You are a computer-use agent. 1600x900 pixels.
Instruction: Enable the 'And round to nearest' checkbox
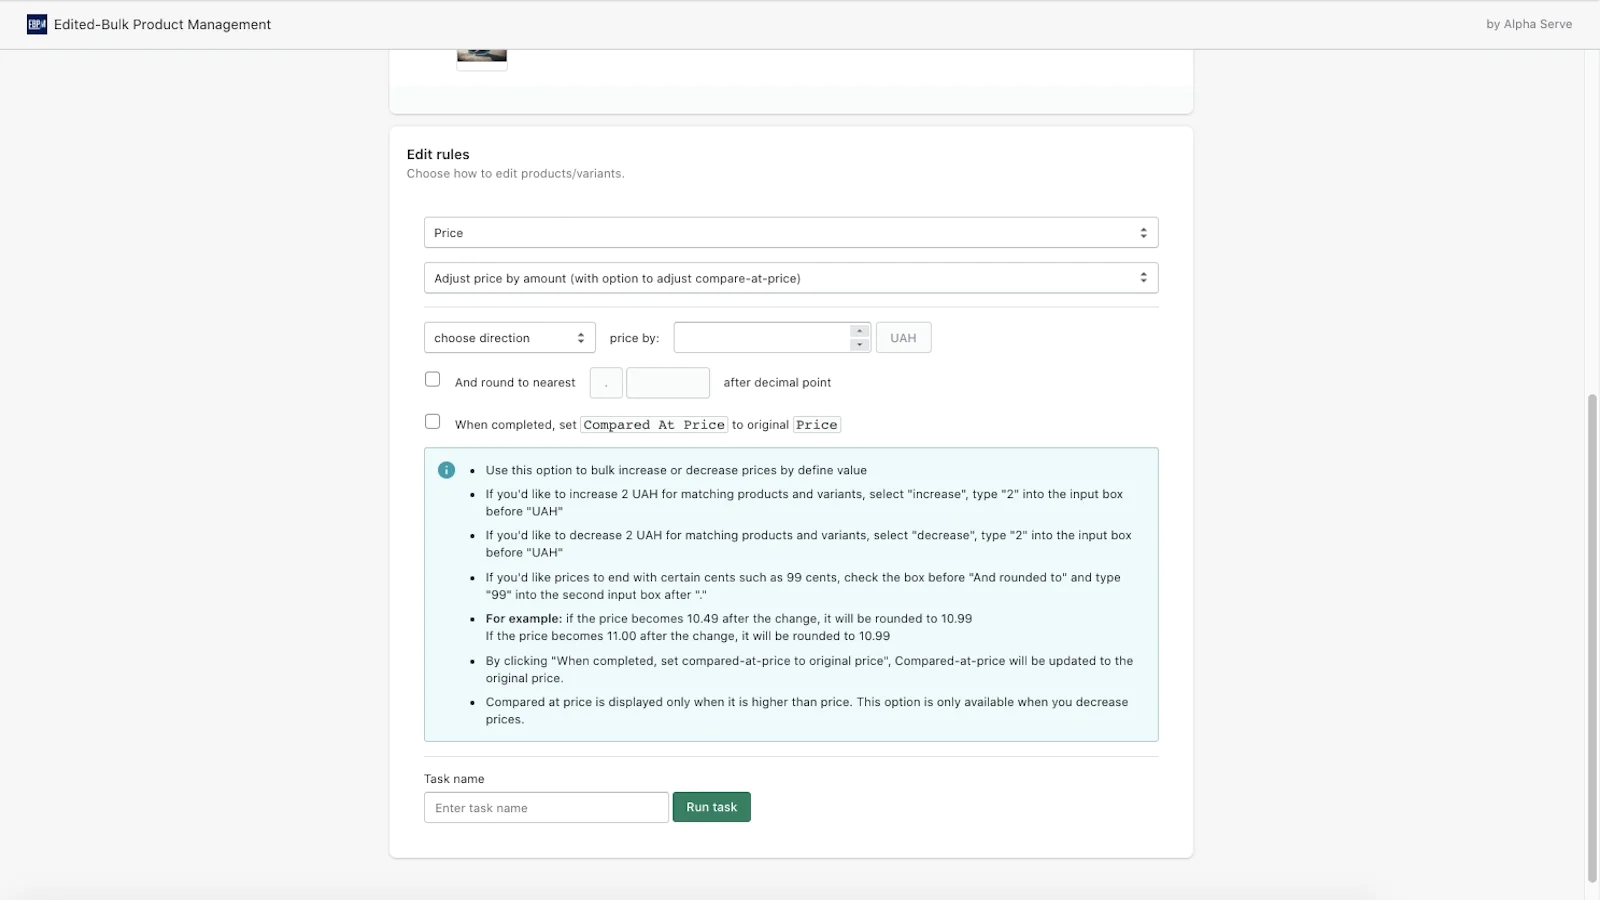(432, 380)
